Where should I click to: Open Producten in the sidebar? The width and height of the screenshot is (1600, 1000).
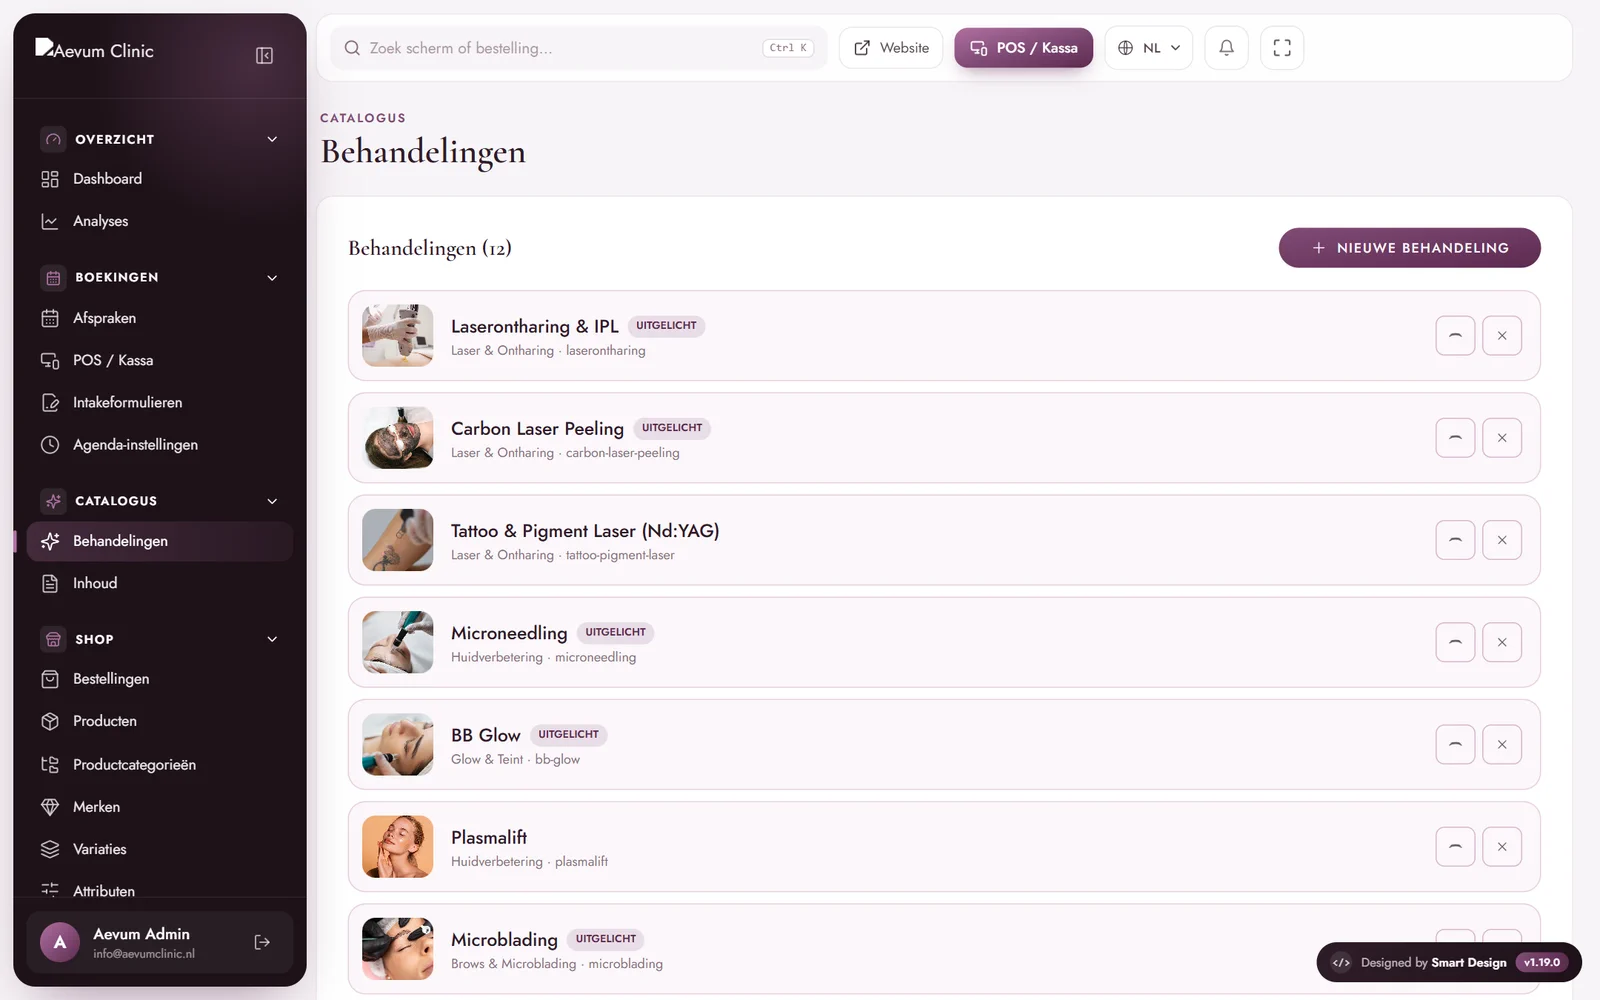point(160,721)
